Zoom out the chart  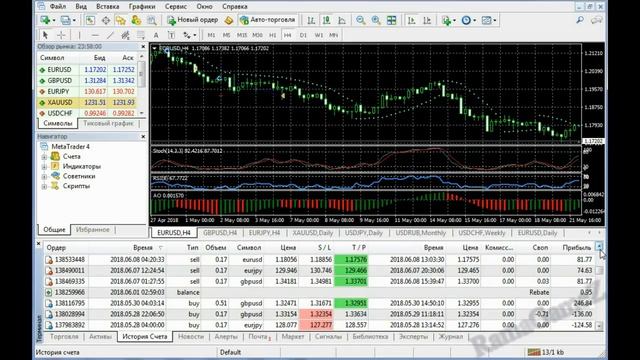361,20
